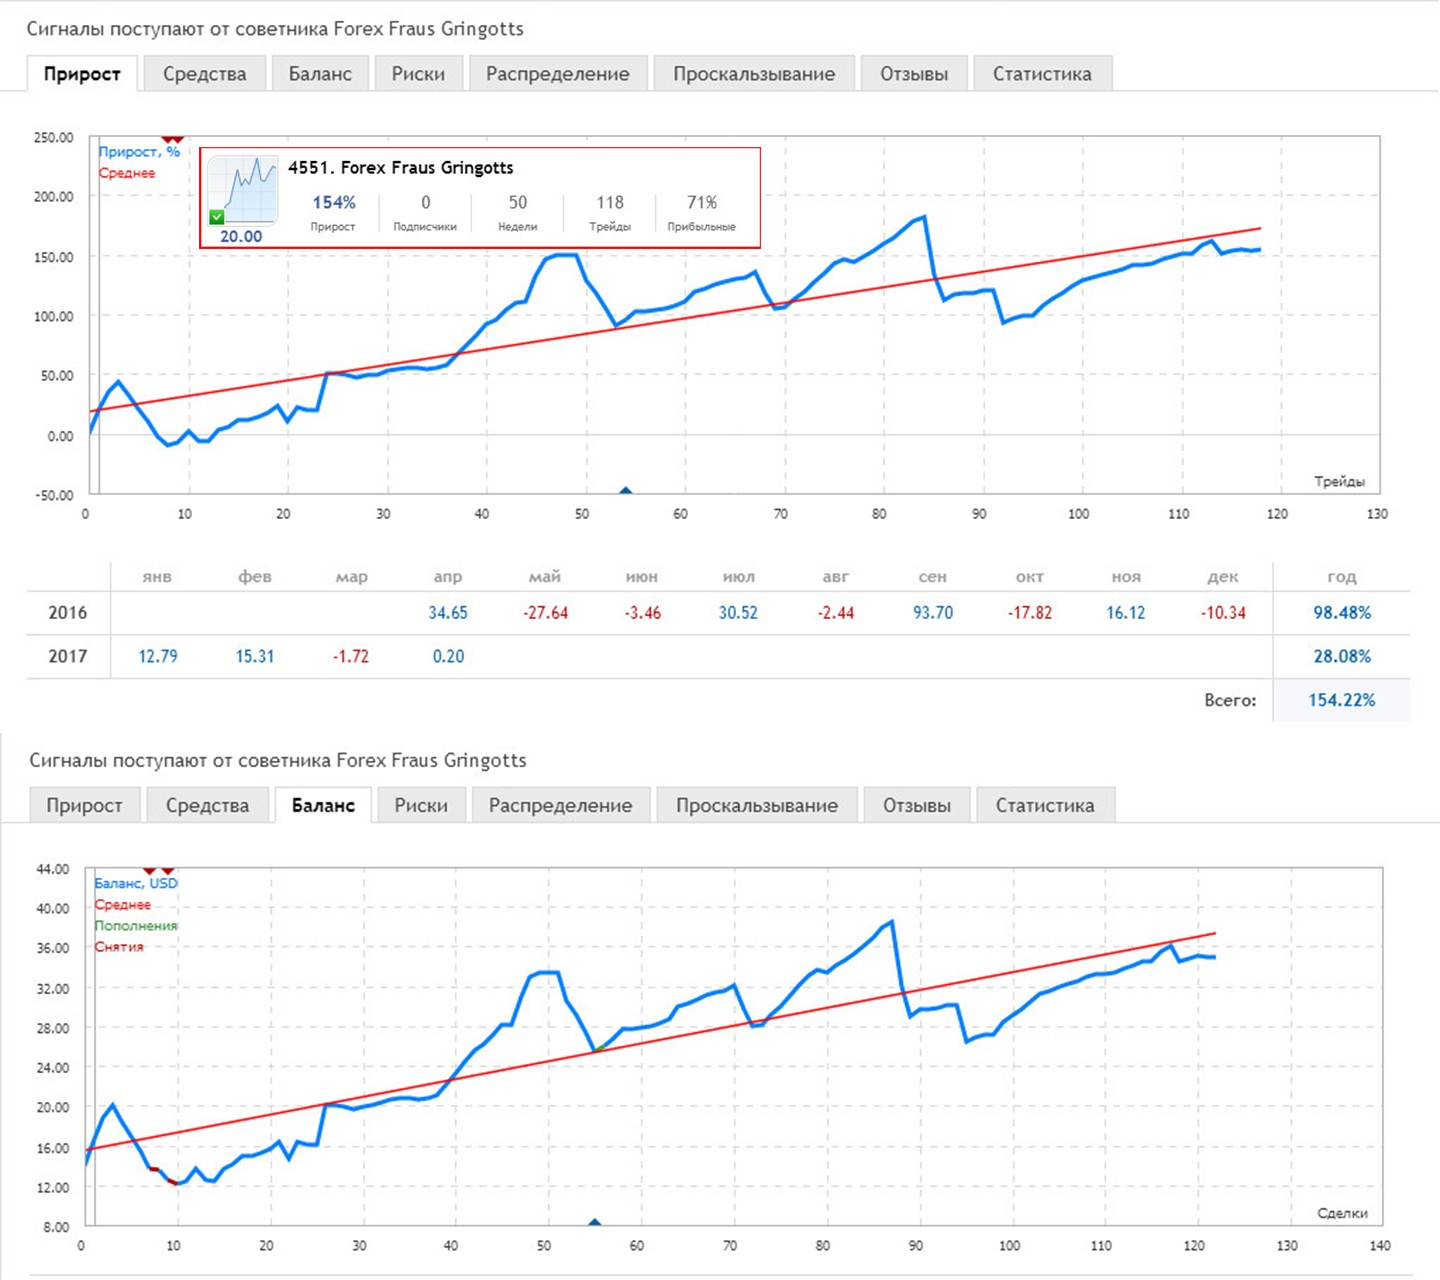Click total growth value 154.22%
Image resolution: width=1440 pixels, height=1280 pixels.
click(x=1342, y=700)
